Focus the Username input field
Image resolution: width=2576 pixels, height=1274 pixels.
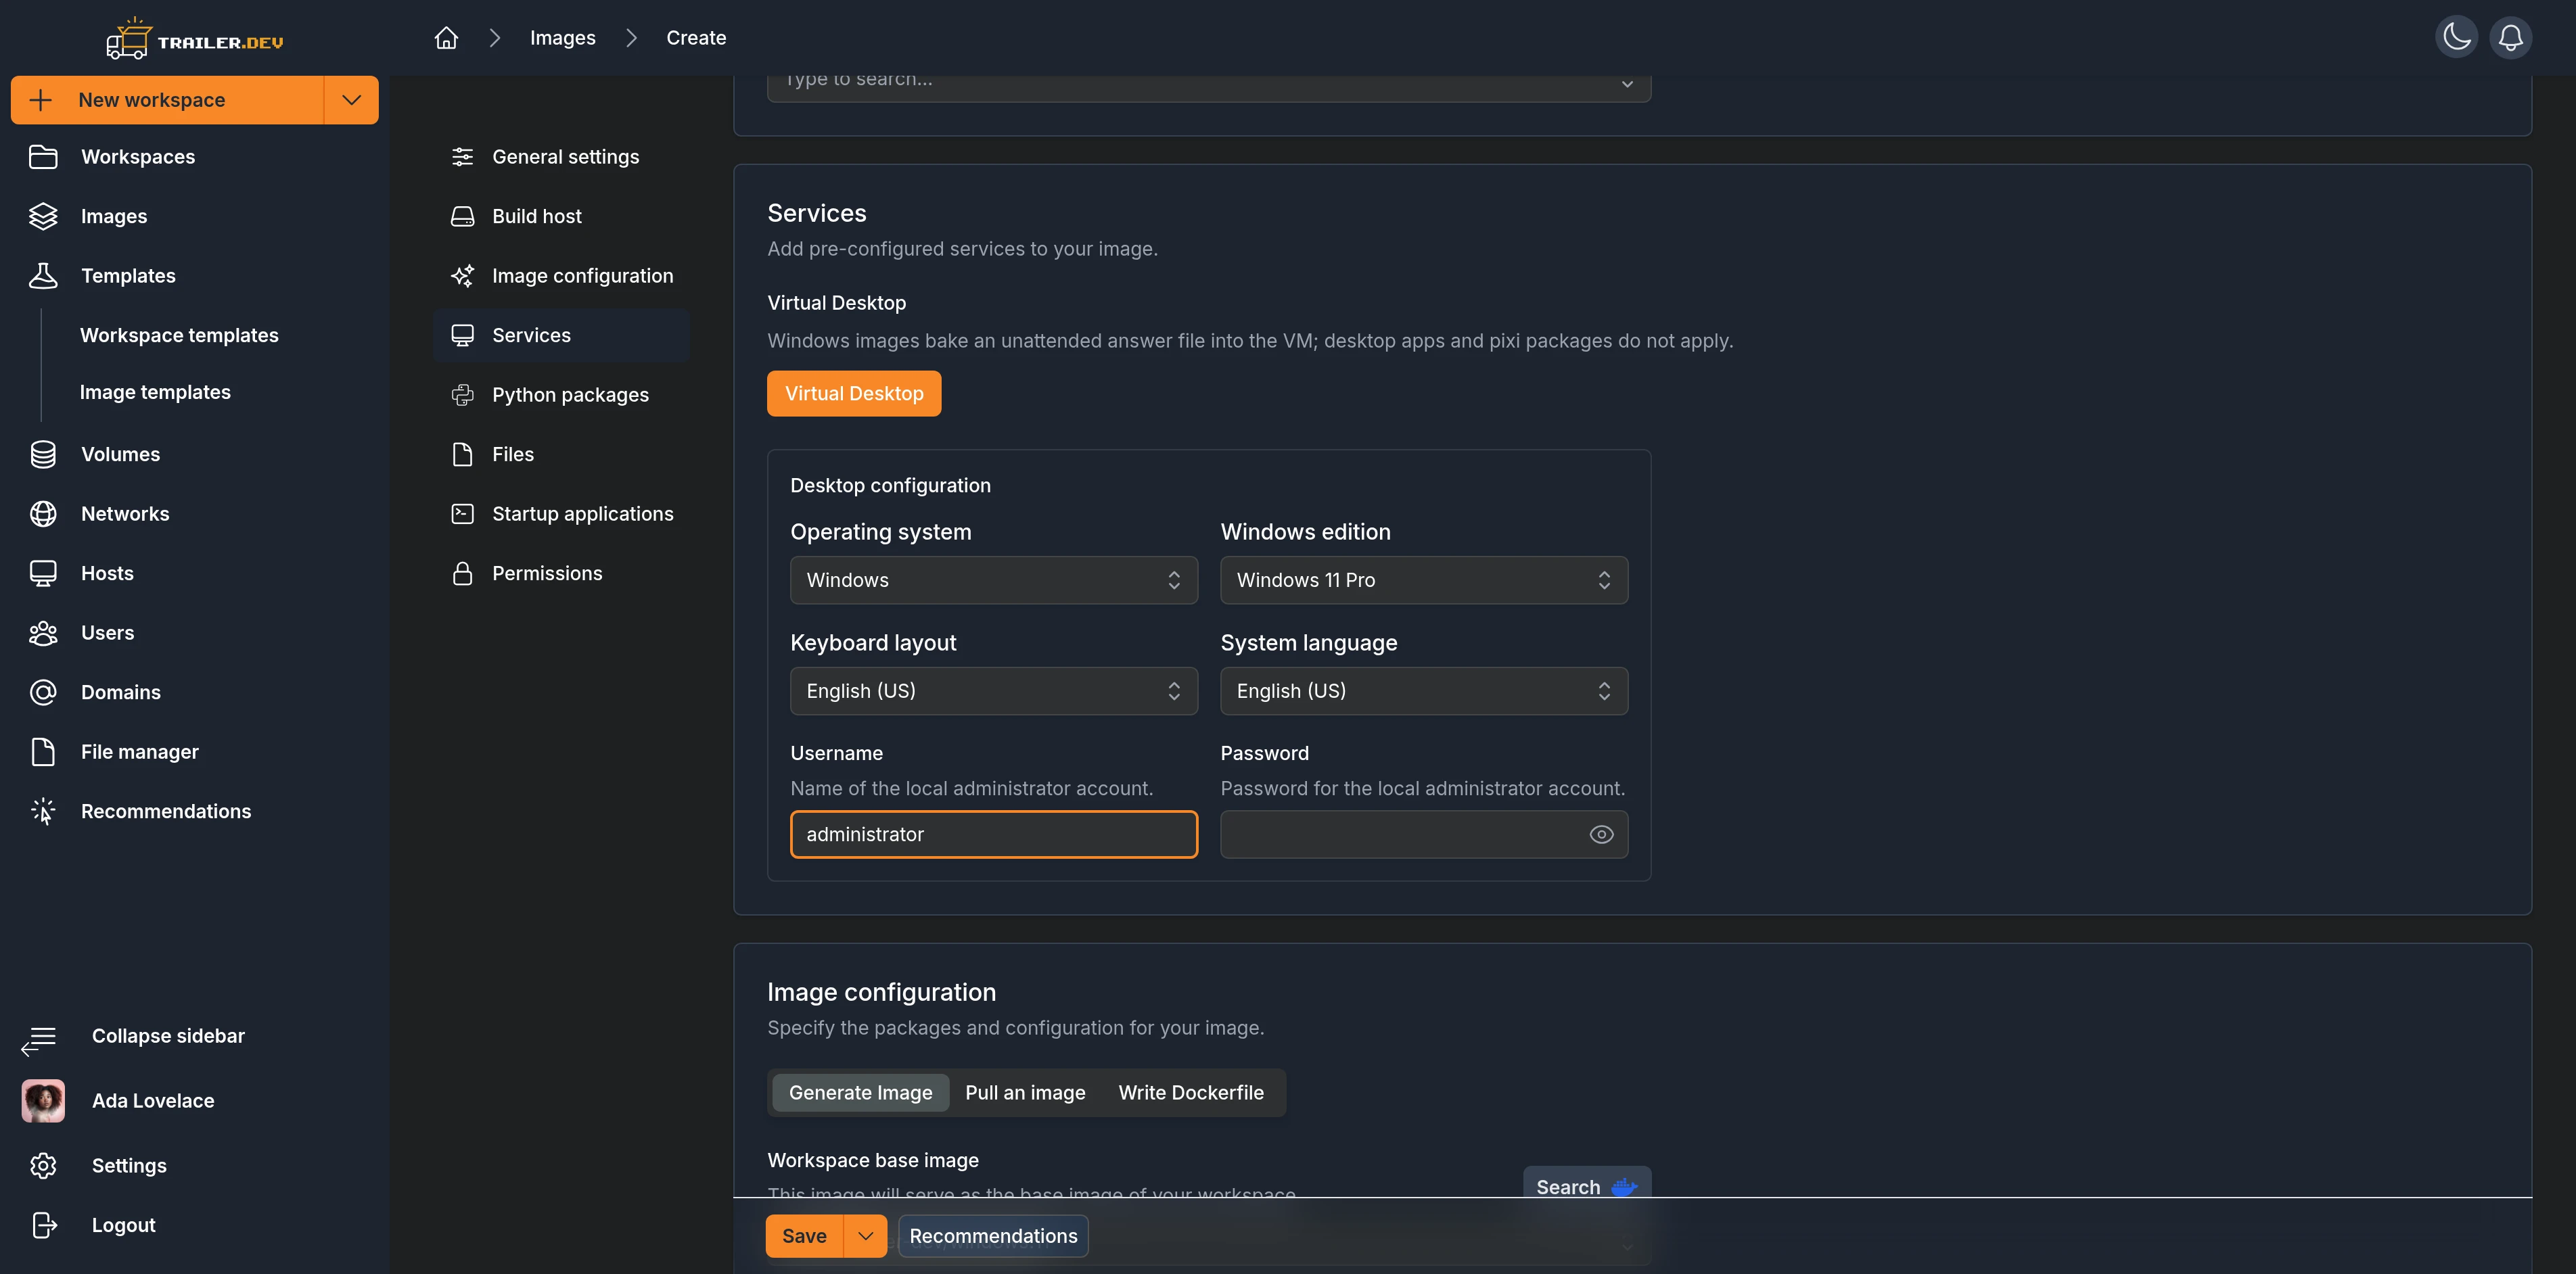click(994, 834)
